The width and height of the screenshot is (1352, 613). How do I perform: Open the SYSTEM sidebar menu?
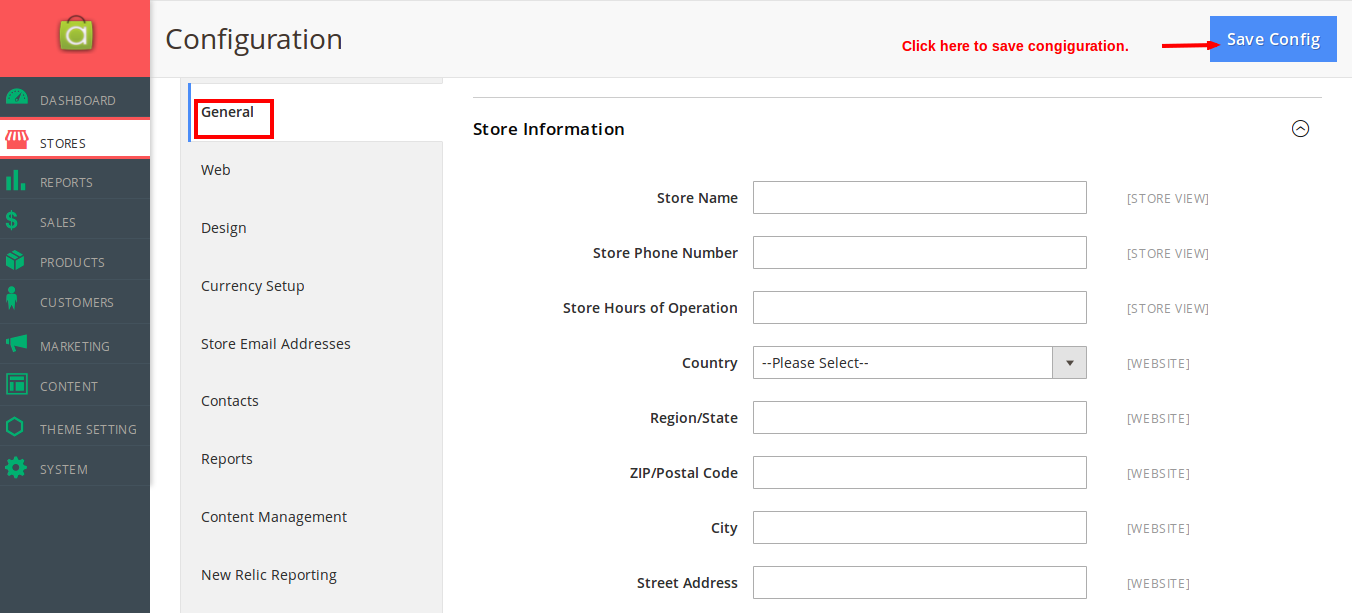(x=75, y=468)
